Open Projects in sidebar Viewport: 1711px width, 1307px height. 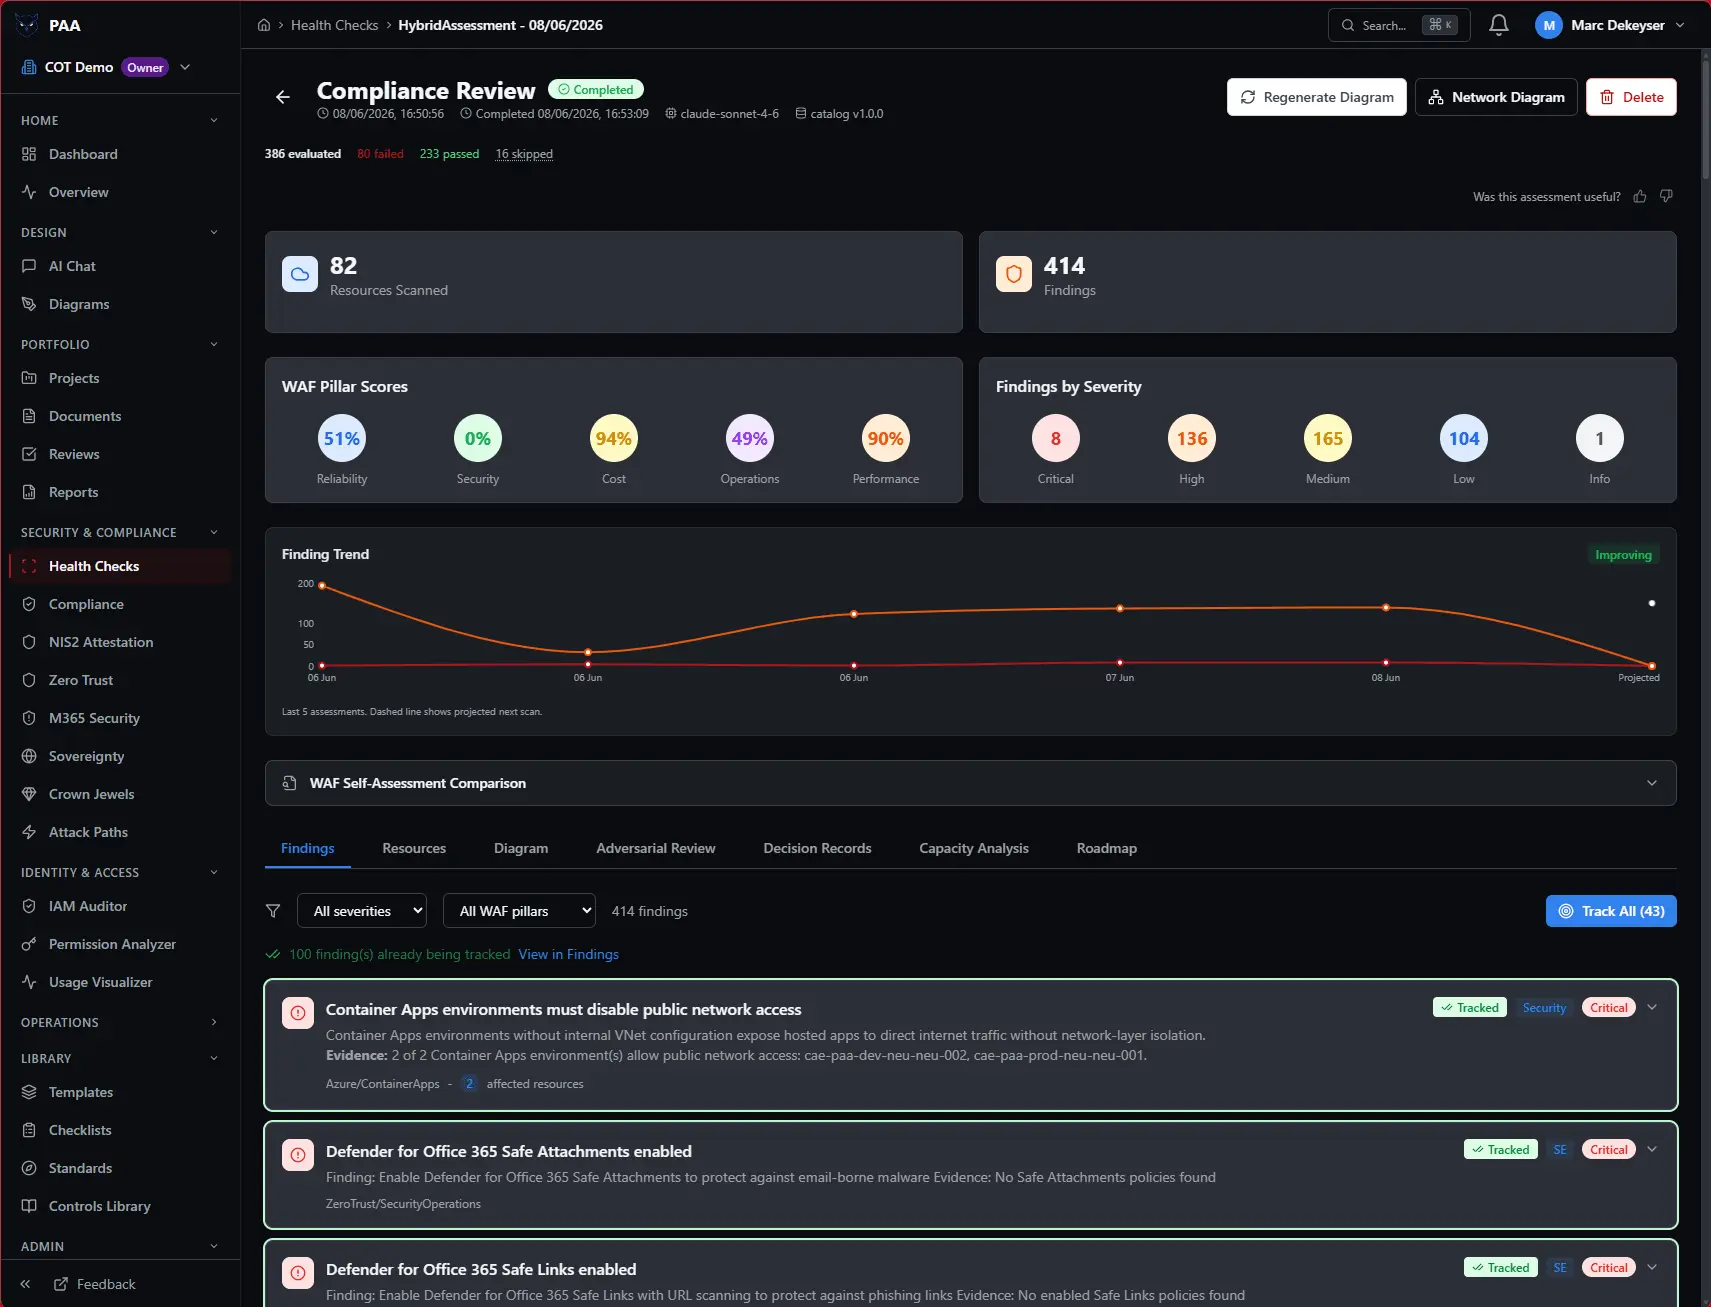point(120,378)
